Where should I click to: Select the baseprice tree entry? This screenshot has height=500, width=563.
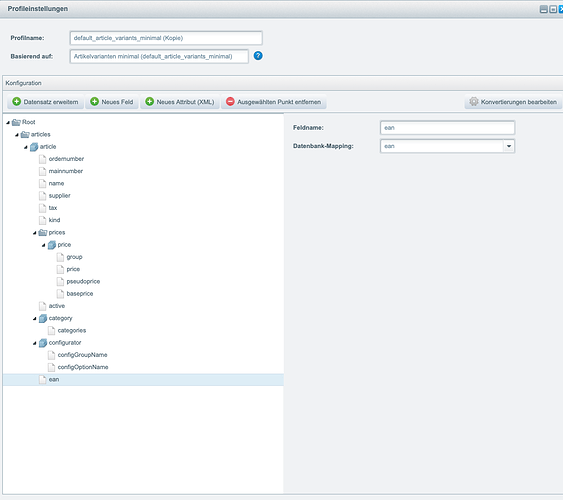[80, 294]
